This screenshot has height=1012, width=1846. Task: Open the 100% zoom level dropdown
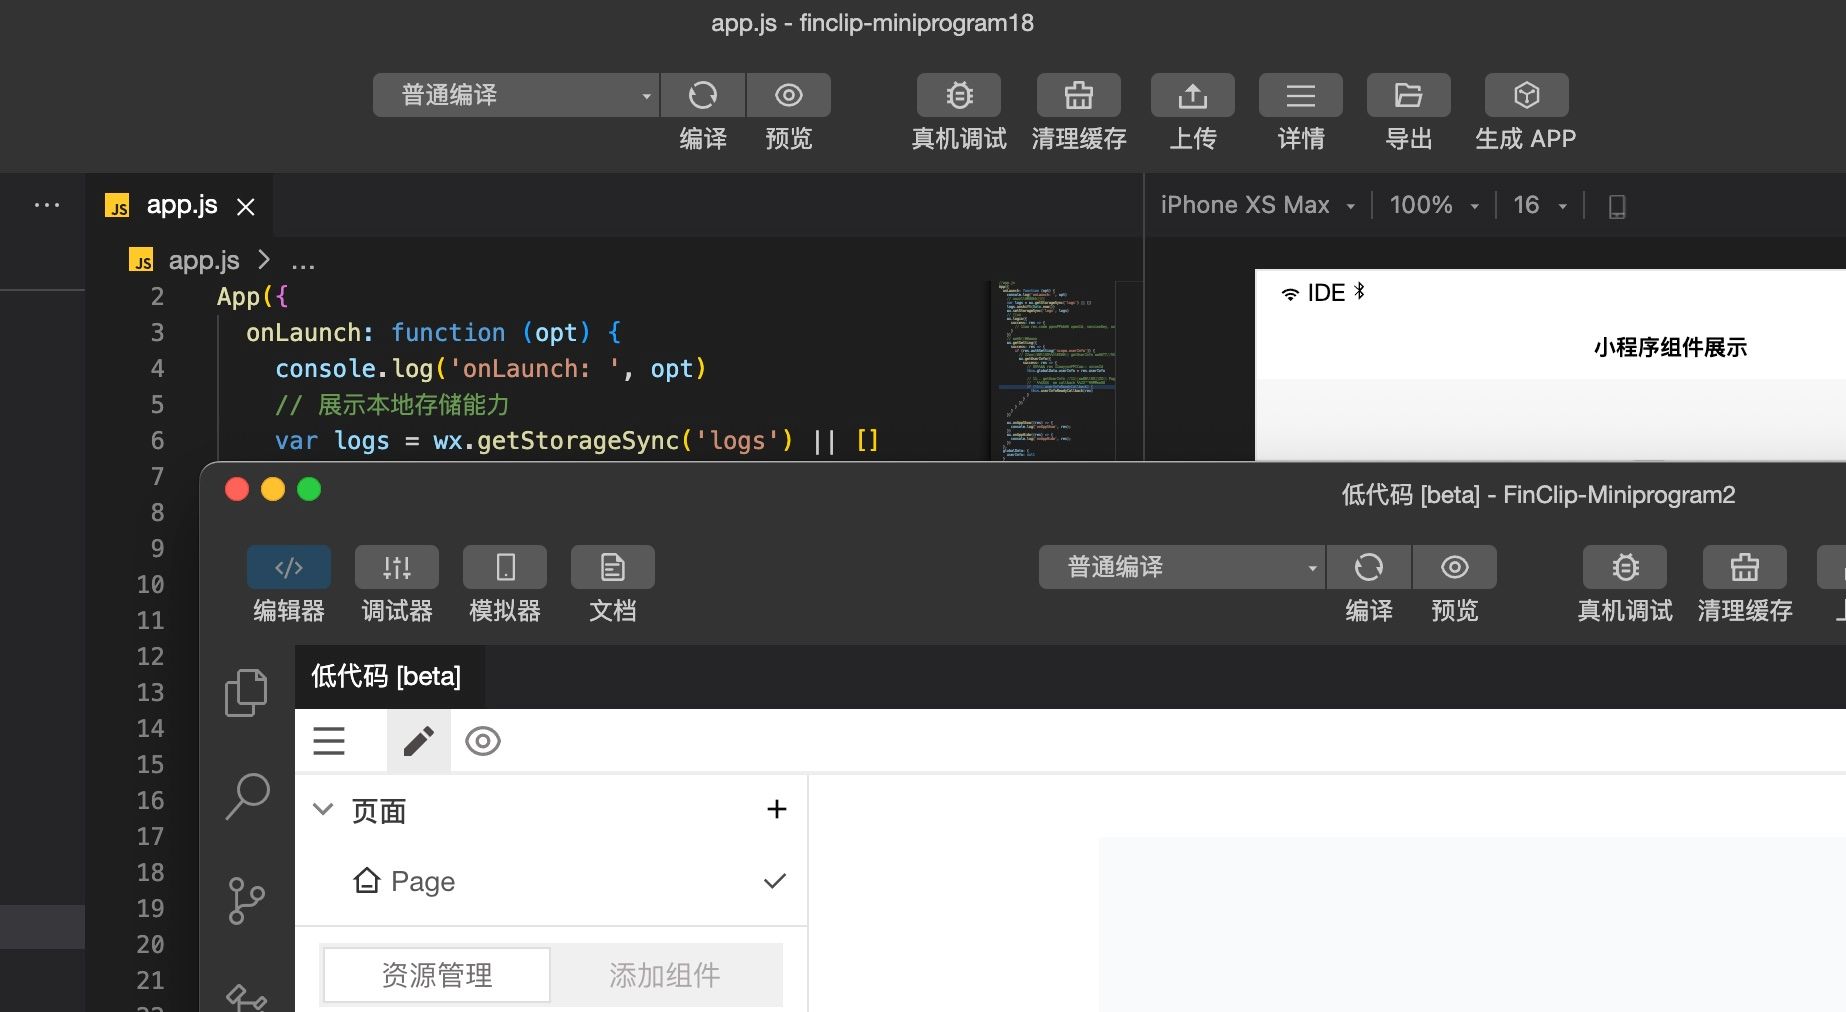pos(1433,205)
